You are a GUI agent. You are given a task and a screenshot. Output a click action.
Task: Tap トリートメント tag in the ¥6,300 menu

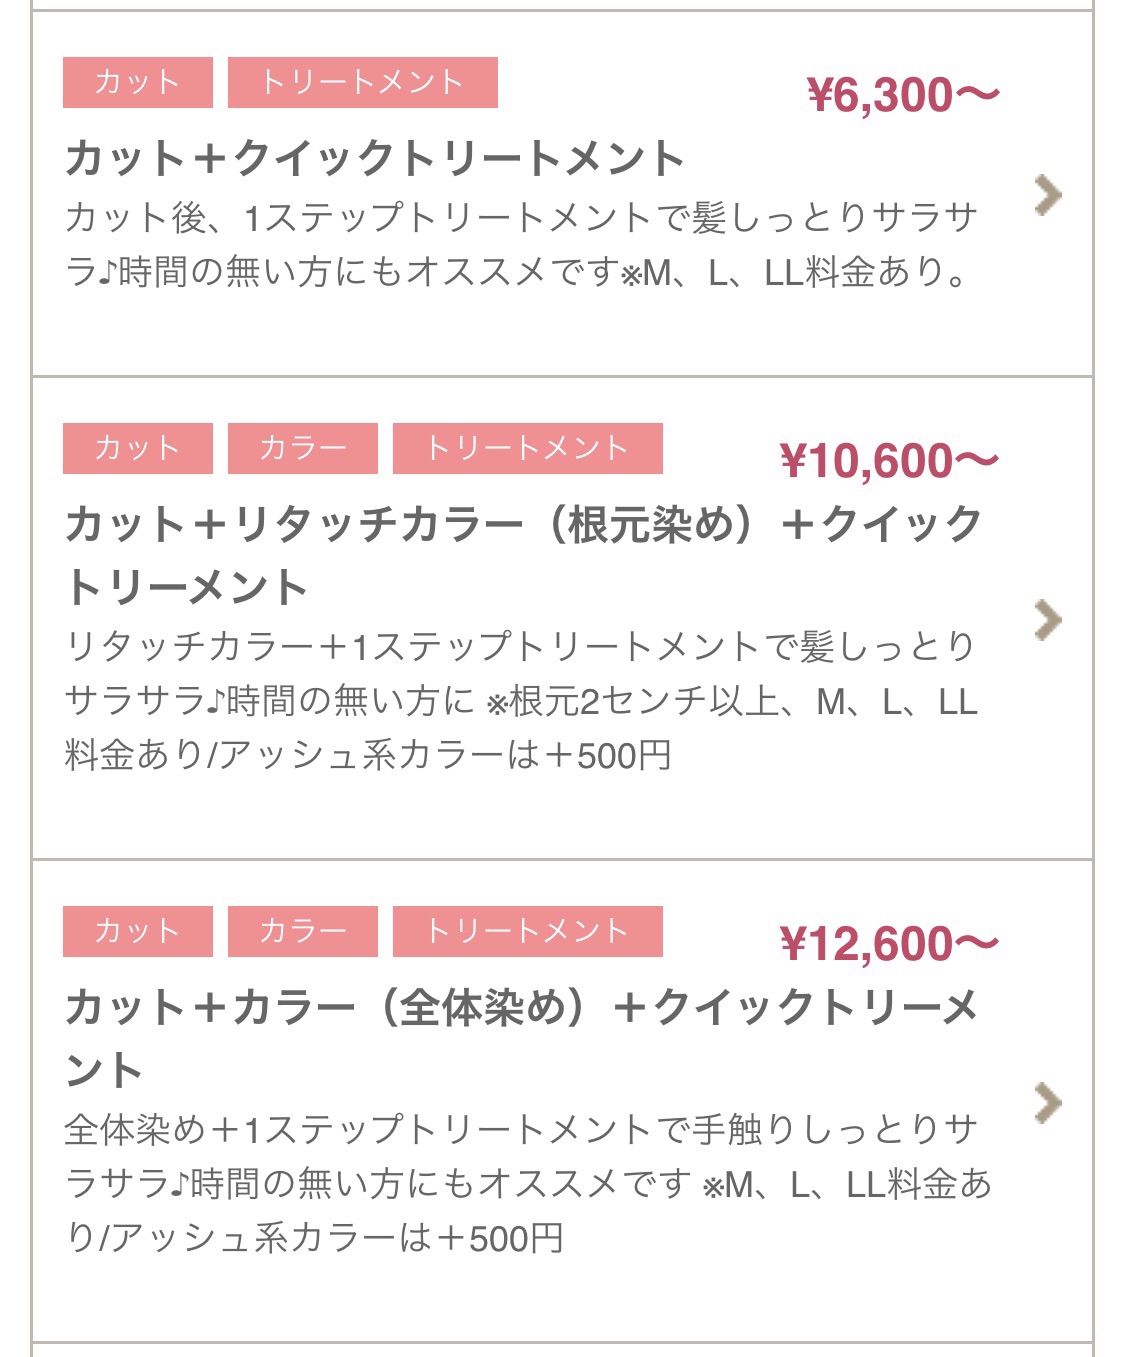pos(362,82)
